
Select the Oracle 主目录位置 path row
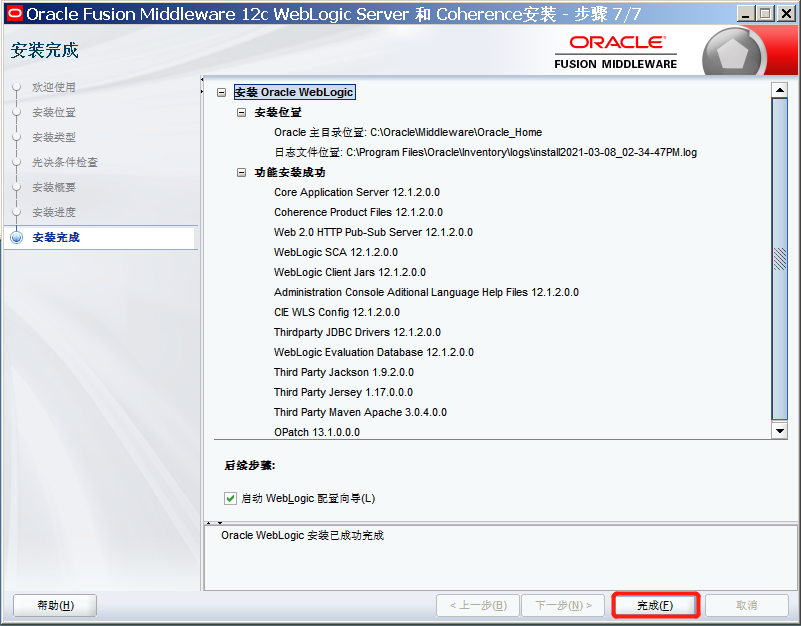408,132
